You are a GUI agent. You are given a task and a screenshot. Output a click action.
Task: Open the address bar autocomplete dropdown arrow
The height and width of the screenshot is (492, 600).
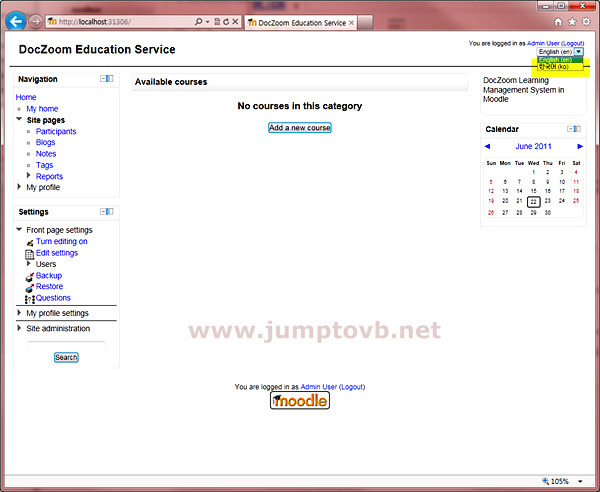point(207,22)
